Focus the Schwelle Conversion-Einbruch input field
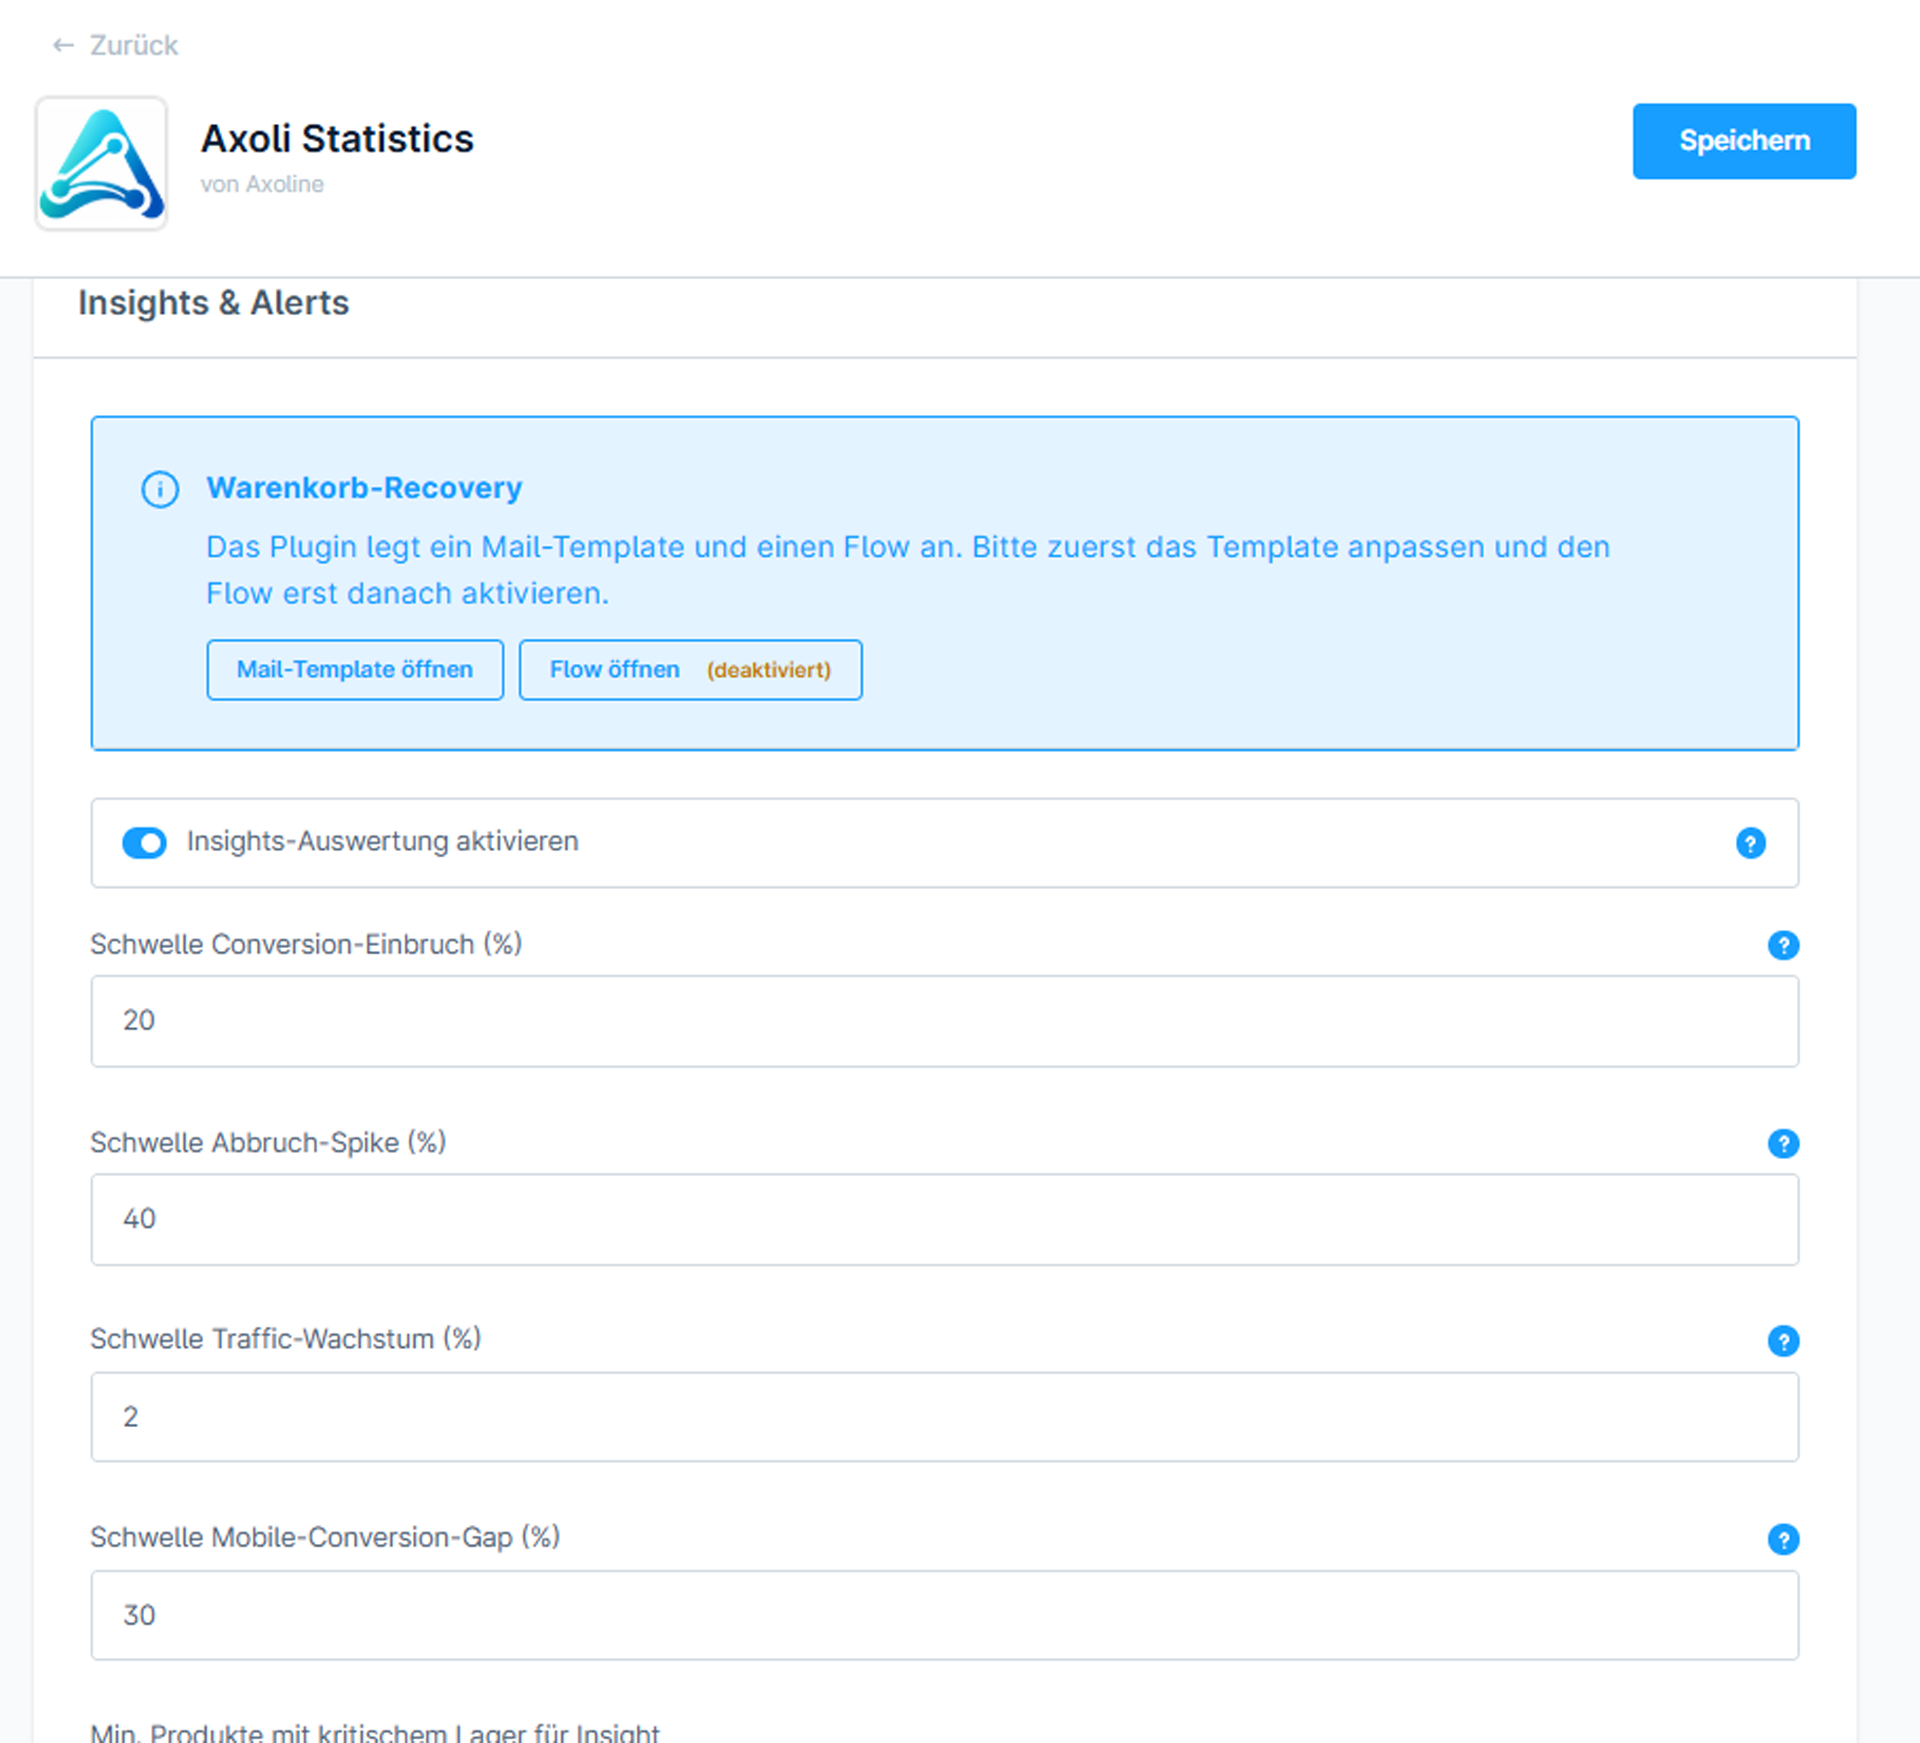This screenshot has width=1920, height=1743. pyautogui.click(x=944, y=1021)
